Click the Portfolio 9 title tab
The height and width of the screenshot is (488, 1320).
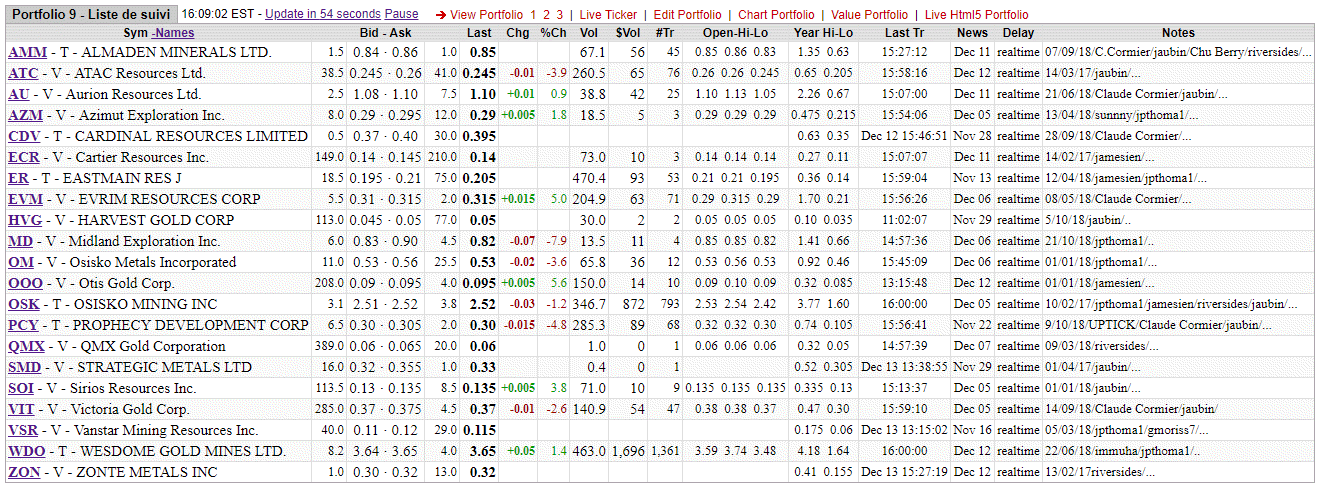click(89, 15)
